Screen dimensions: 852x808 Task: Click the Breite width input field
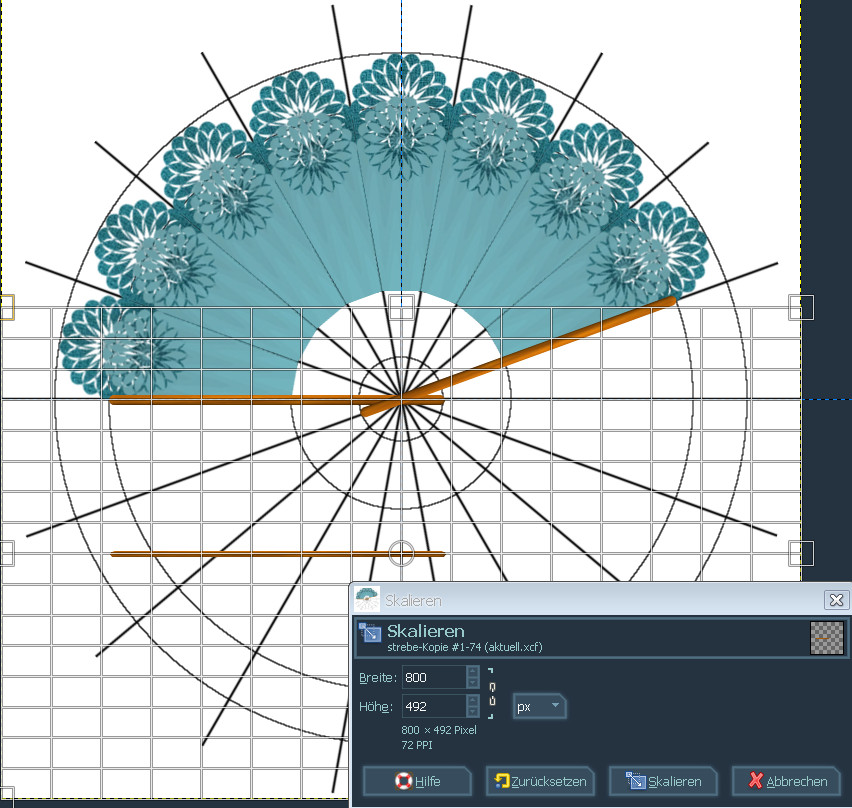[x=429, y=677]
